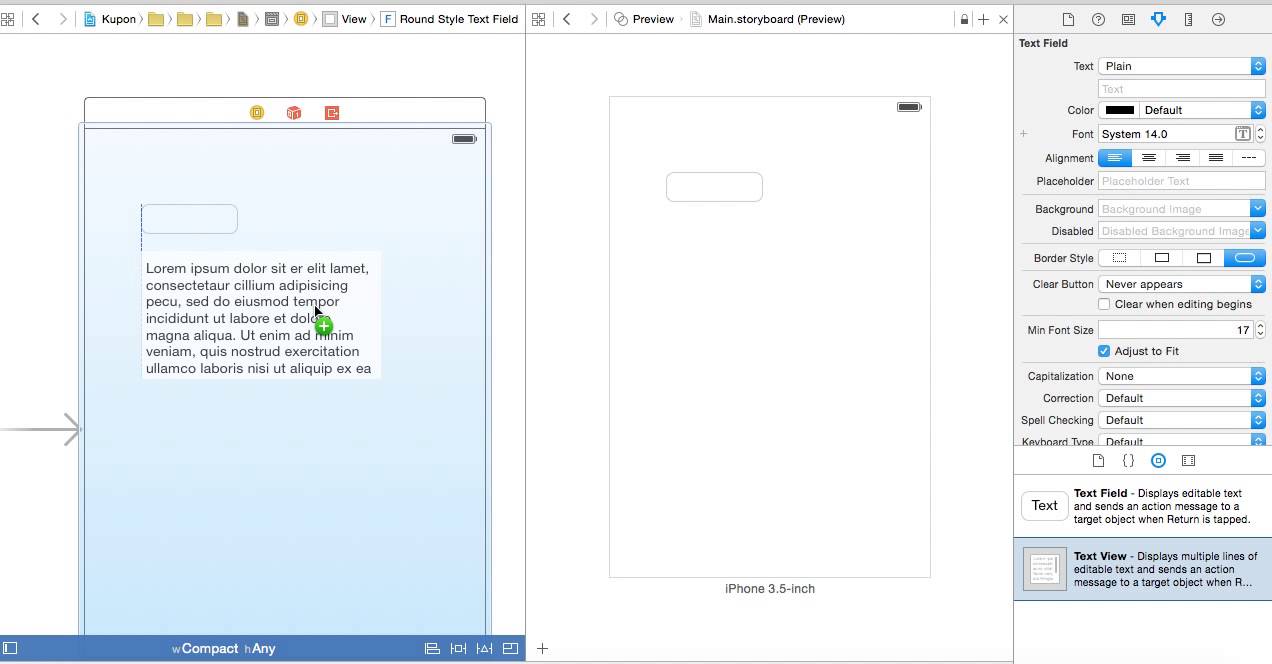Select bezel border style

tap(1204, 258)
